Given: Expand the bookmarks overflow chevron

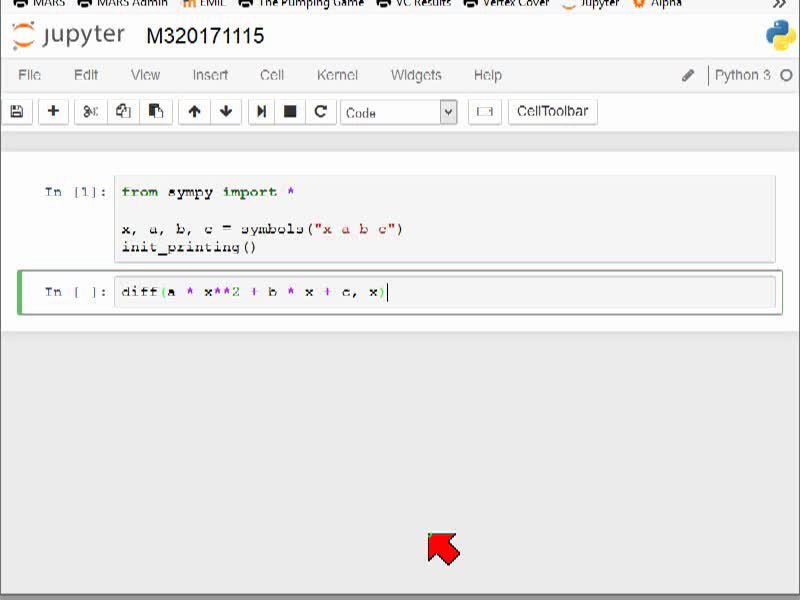Looking at the screenshot, I should coord(779,4).
